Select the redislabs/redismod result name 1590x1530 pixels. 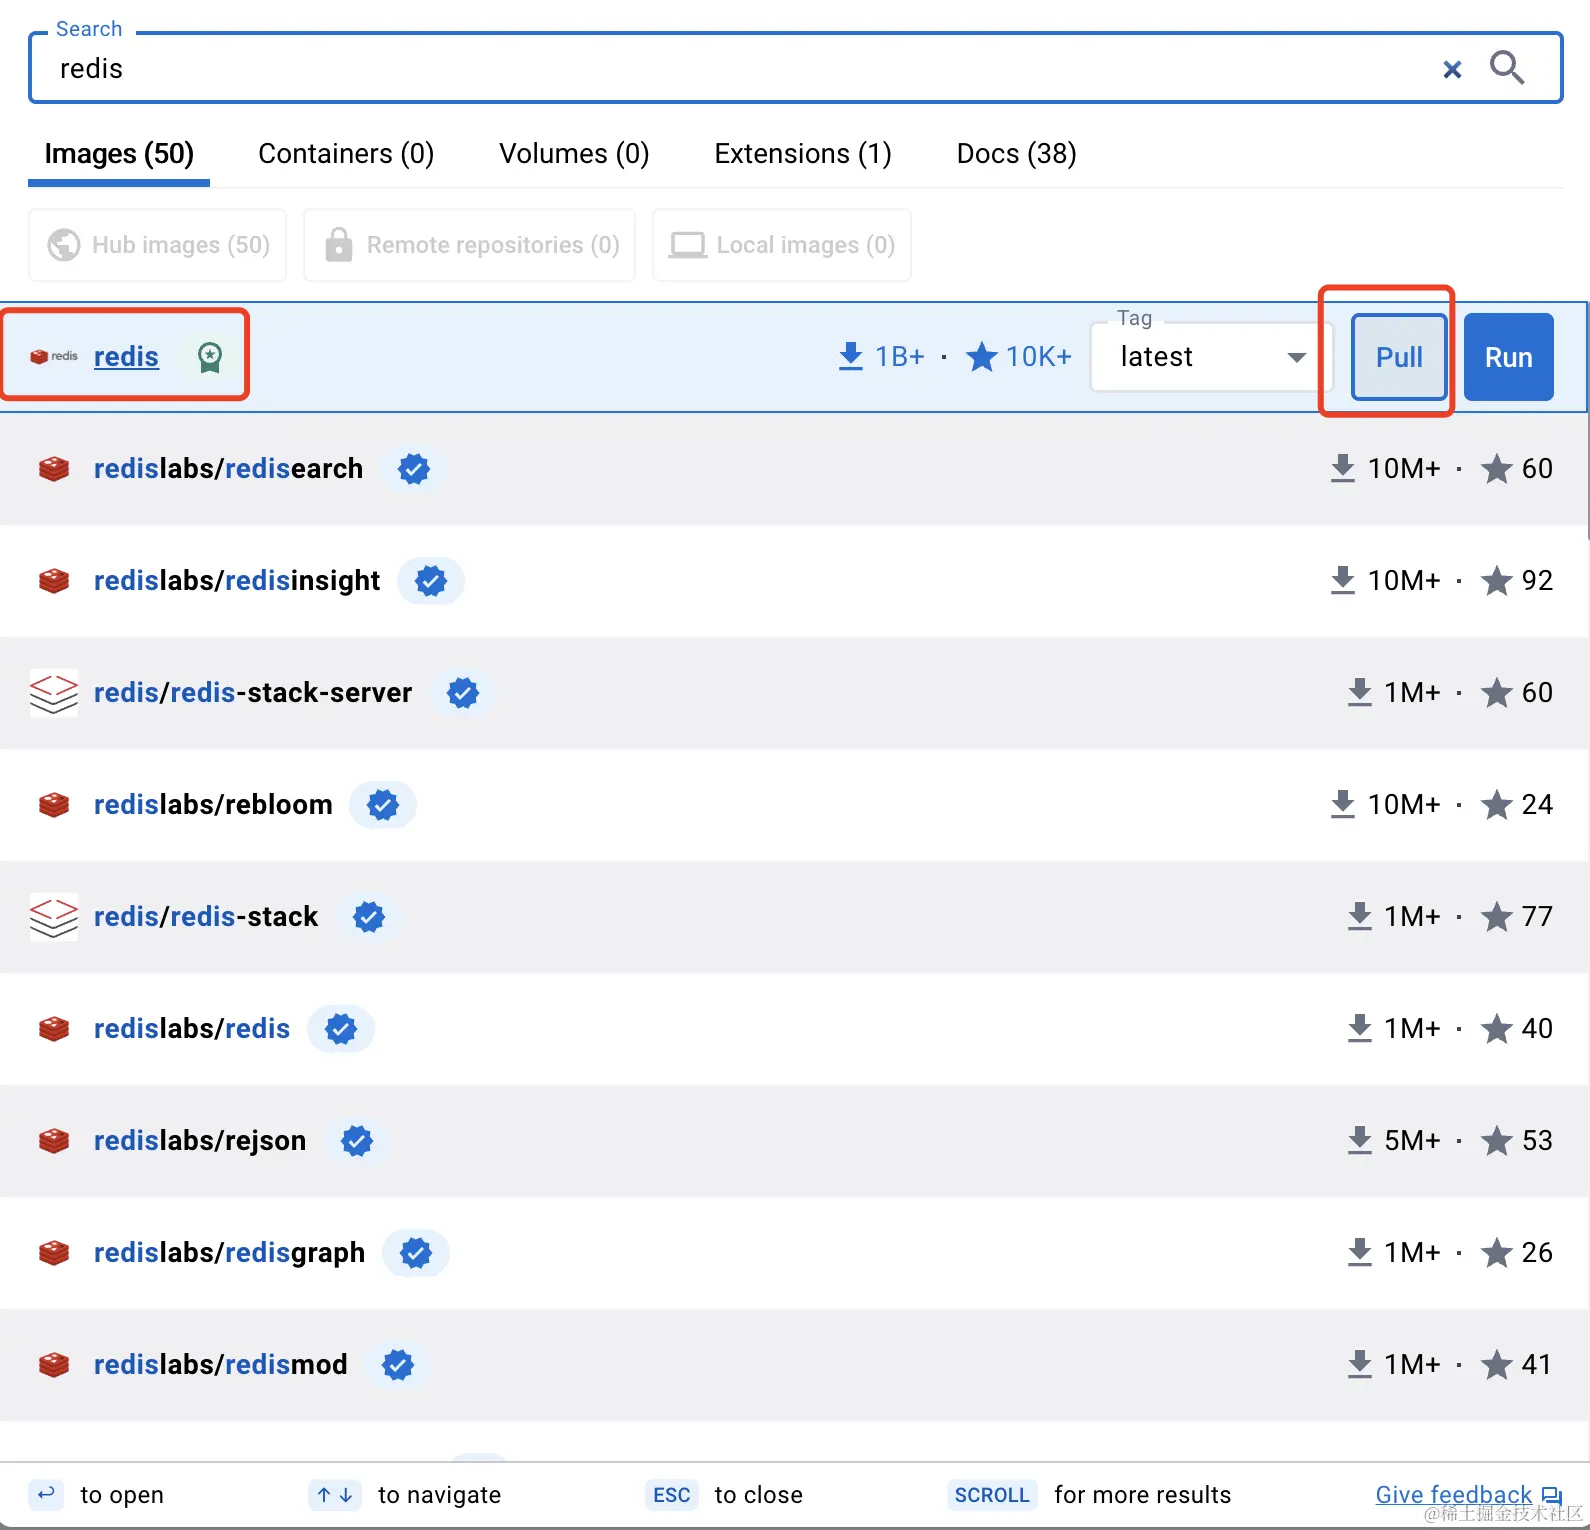click(x=221, y=1364)
